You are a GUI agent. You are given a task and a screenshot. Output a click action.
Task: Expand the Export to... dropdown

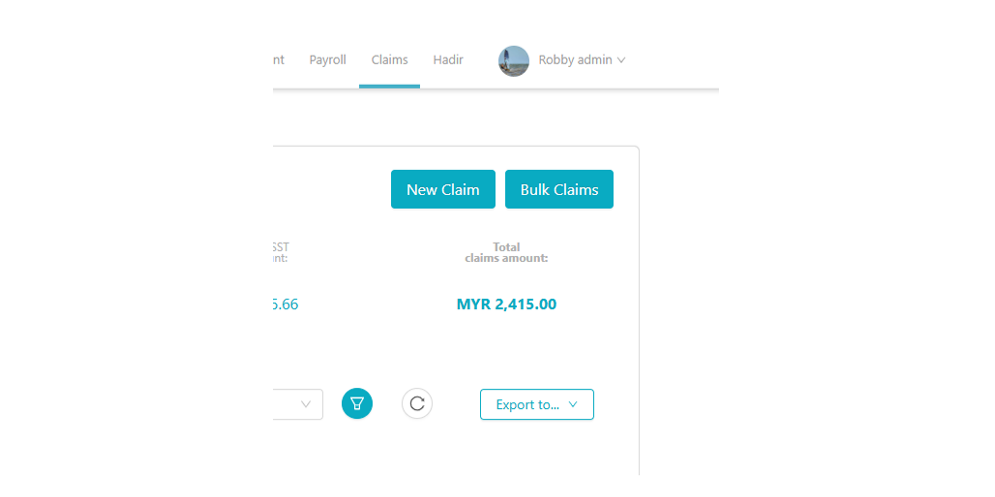[536, 405]
